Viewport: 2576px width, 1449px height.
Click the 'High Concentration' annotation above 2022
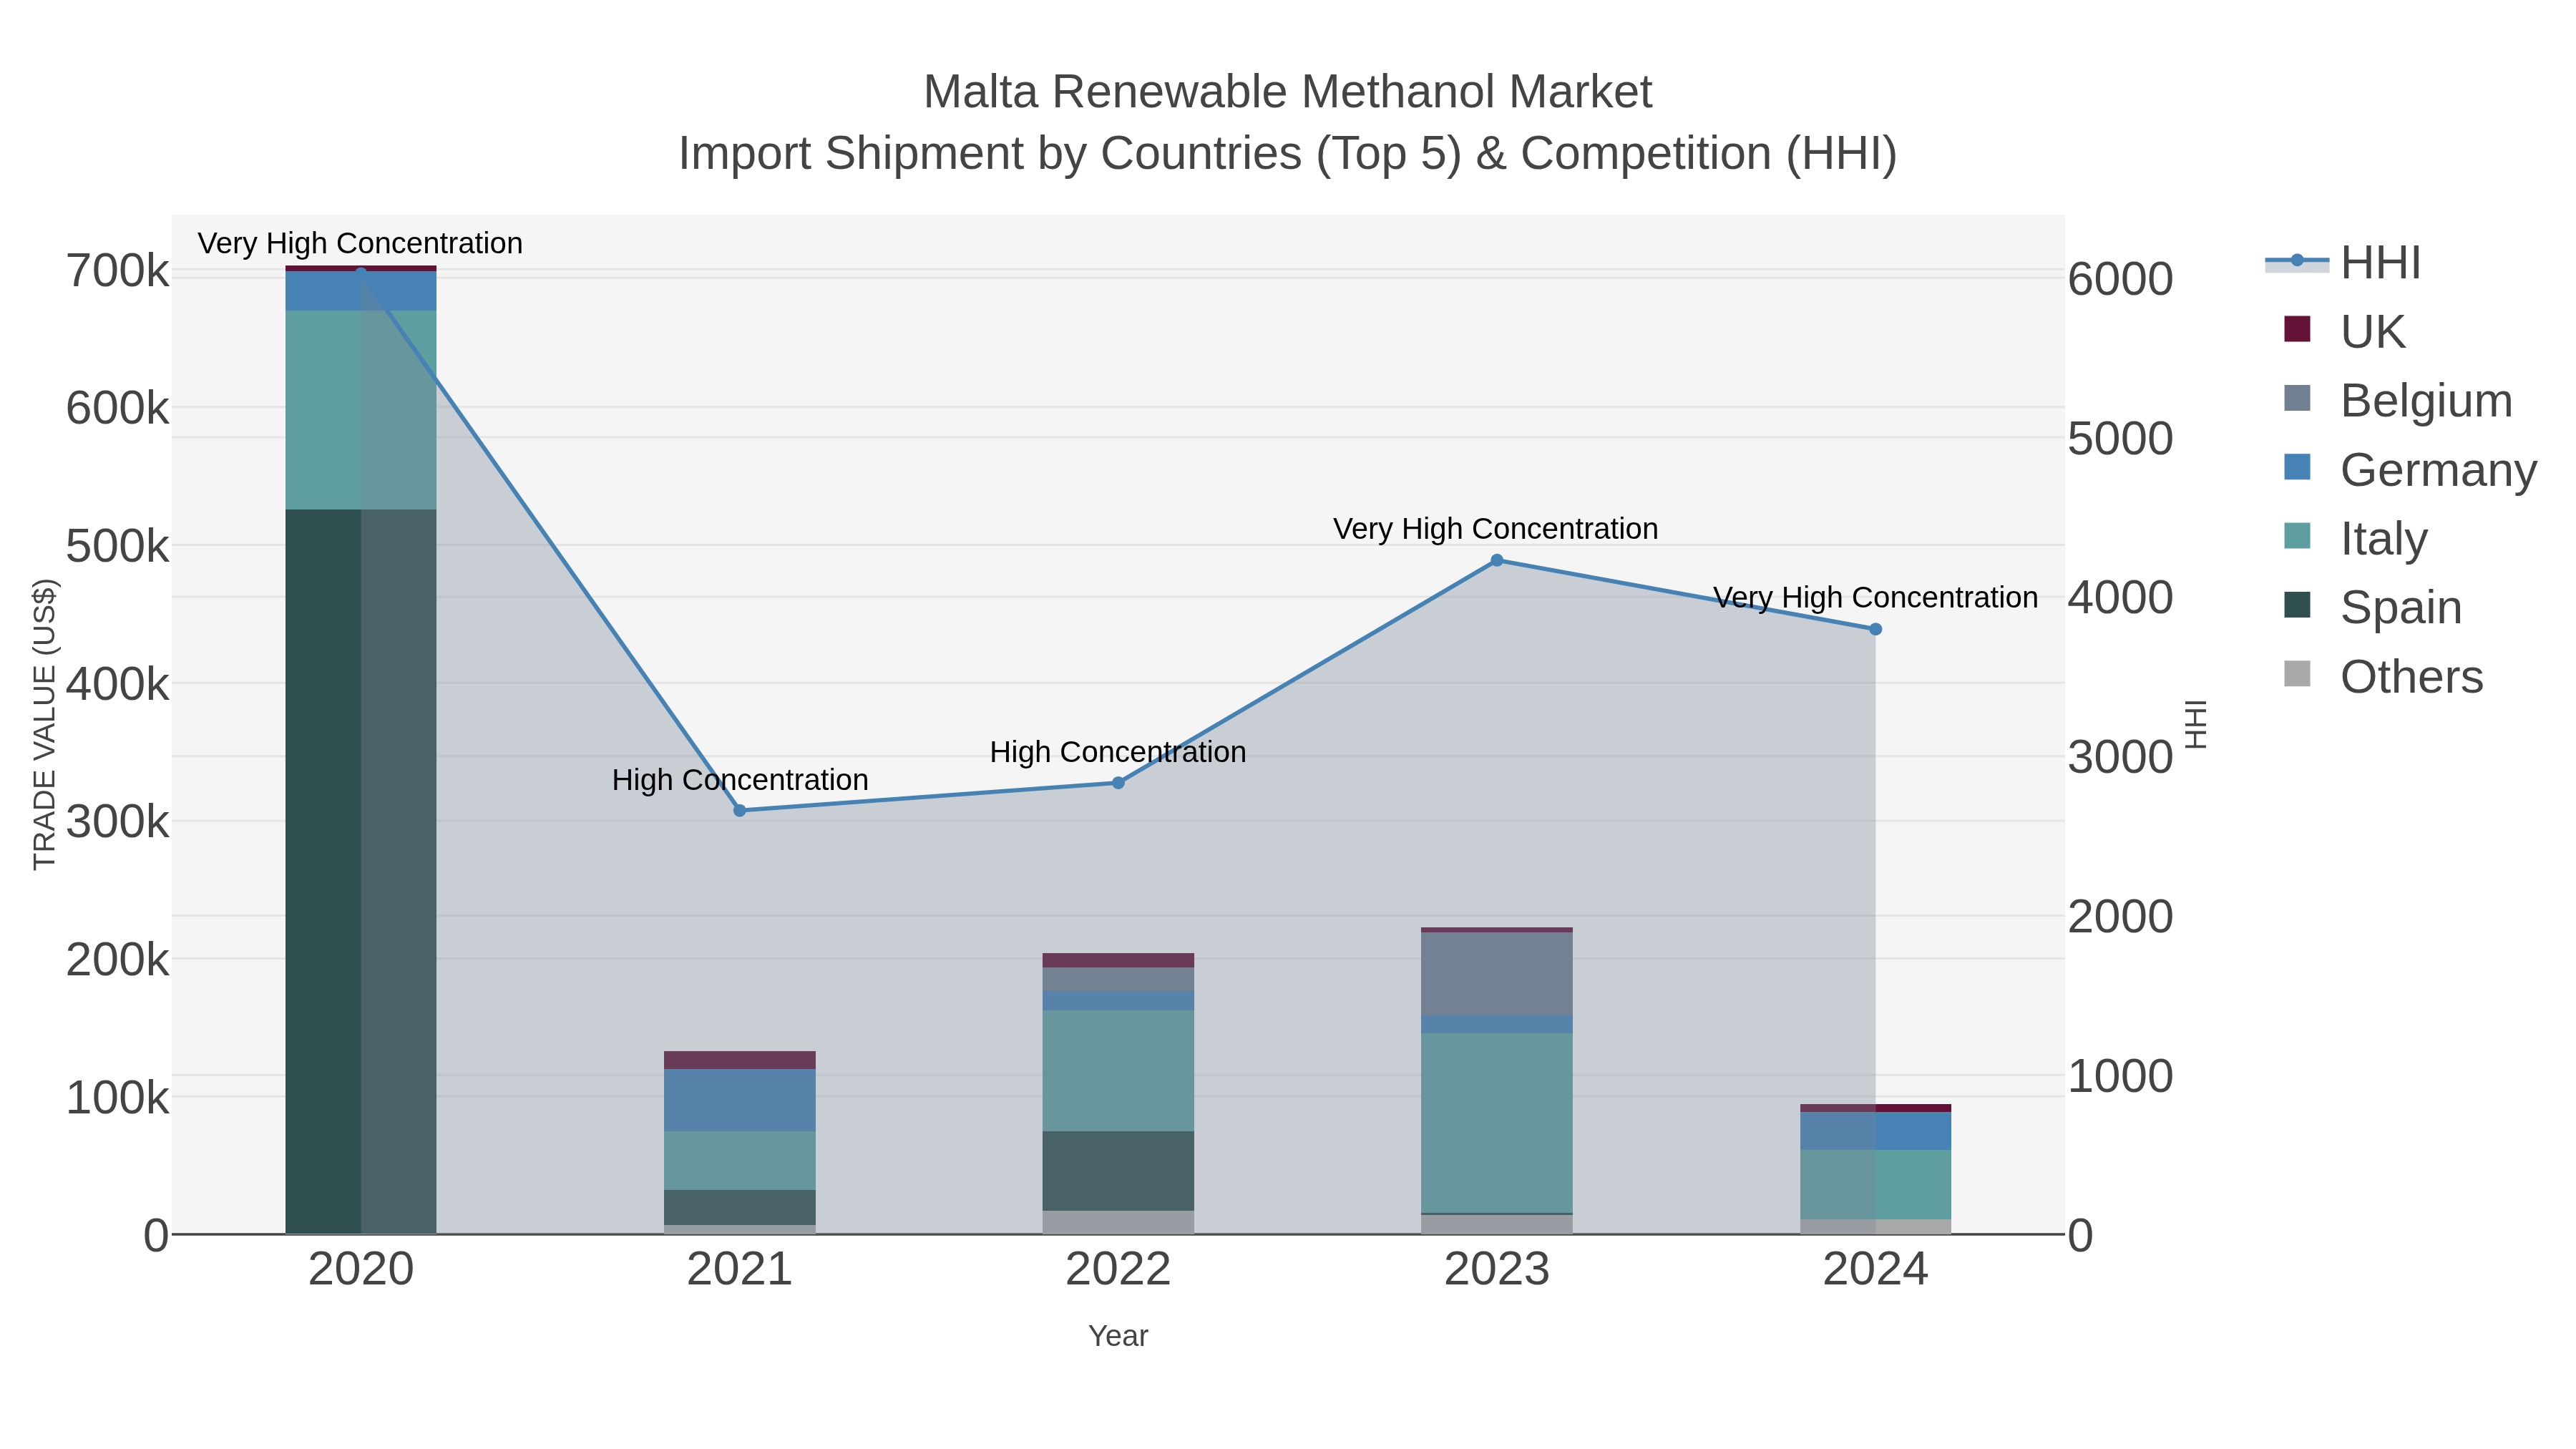(x=1118, y=752)
